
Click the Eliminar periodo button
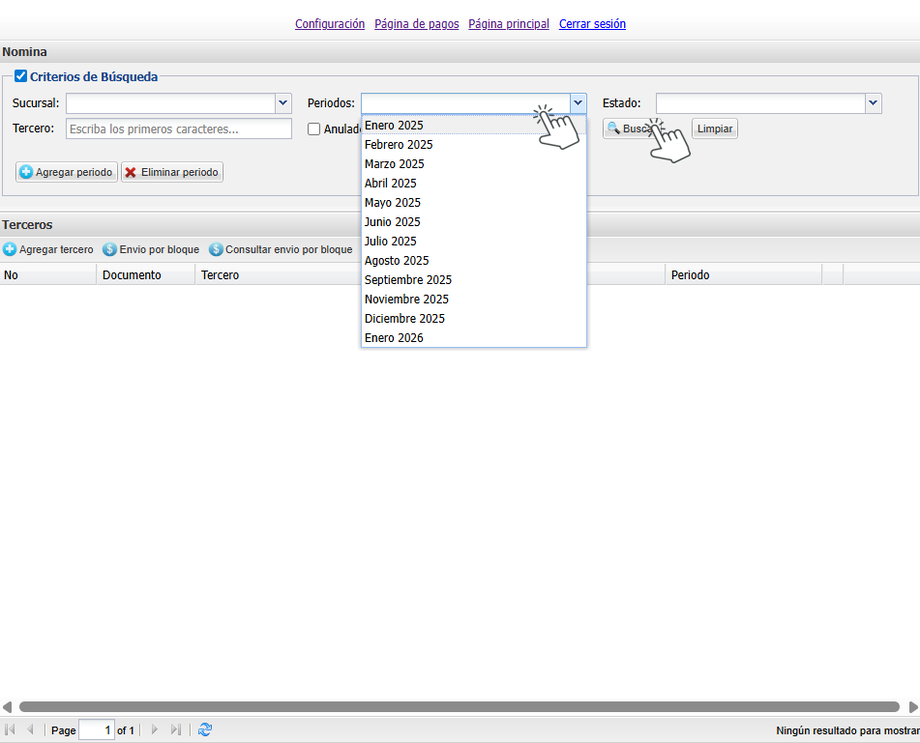(172, 172)
